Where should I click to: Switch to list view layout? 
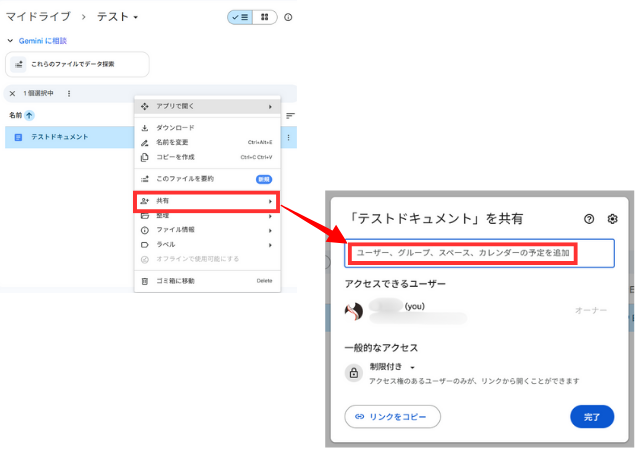(240, 17)
